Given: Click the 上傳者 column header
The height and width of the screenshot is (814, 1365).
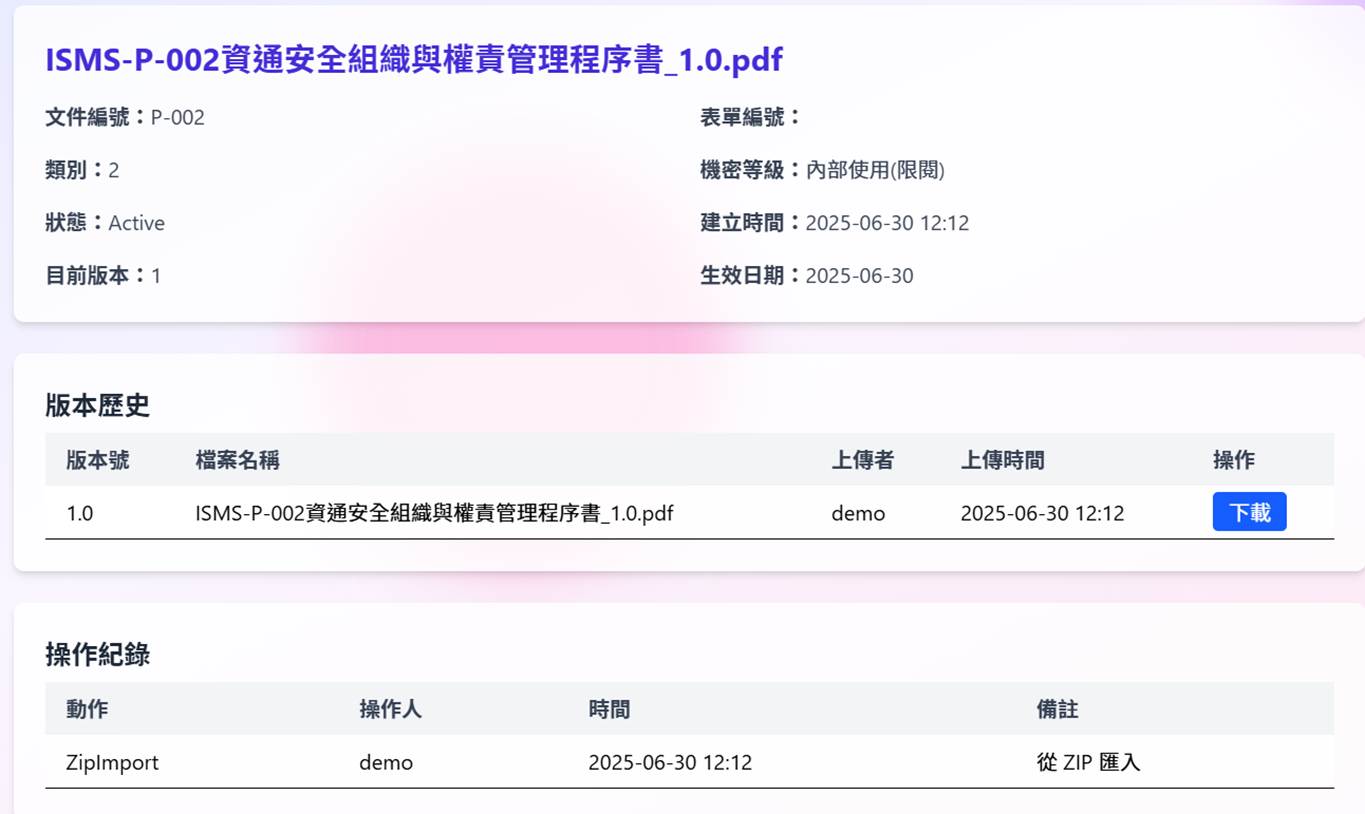Looking at the screenshot, I should pos(862,460).
